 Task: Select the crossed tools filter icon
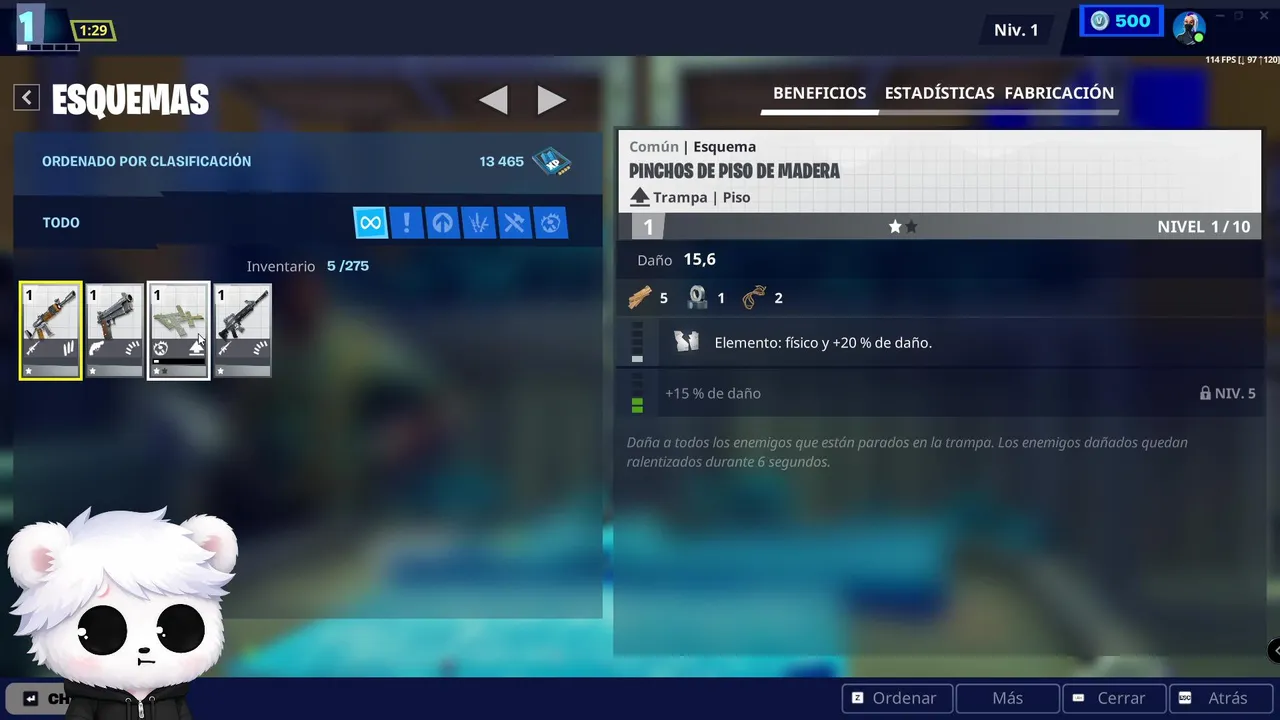514,223
